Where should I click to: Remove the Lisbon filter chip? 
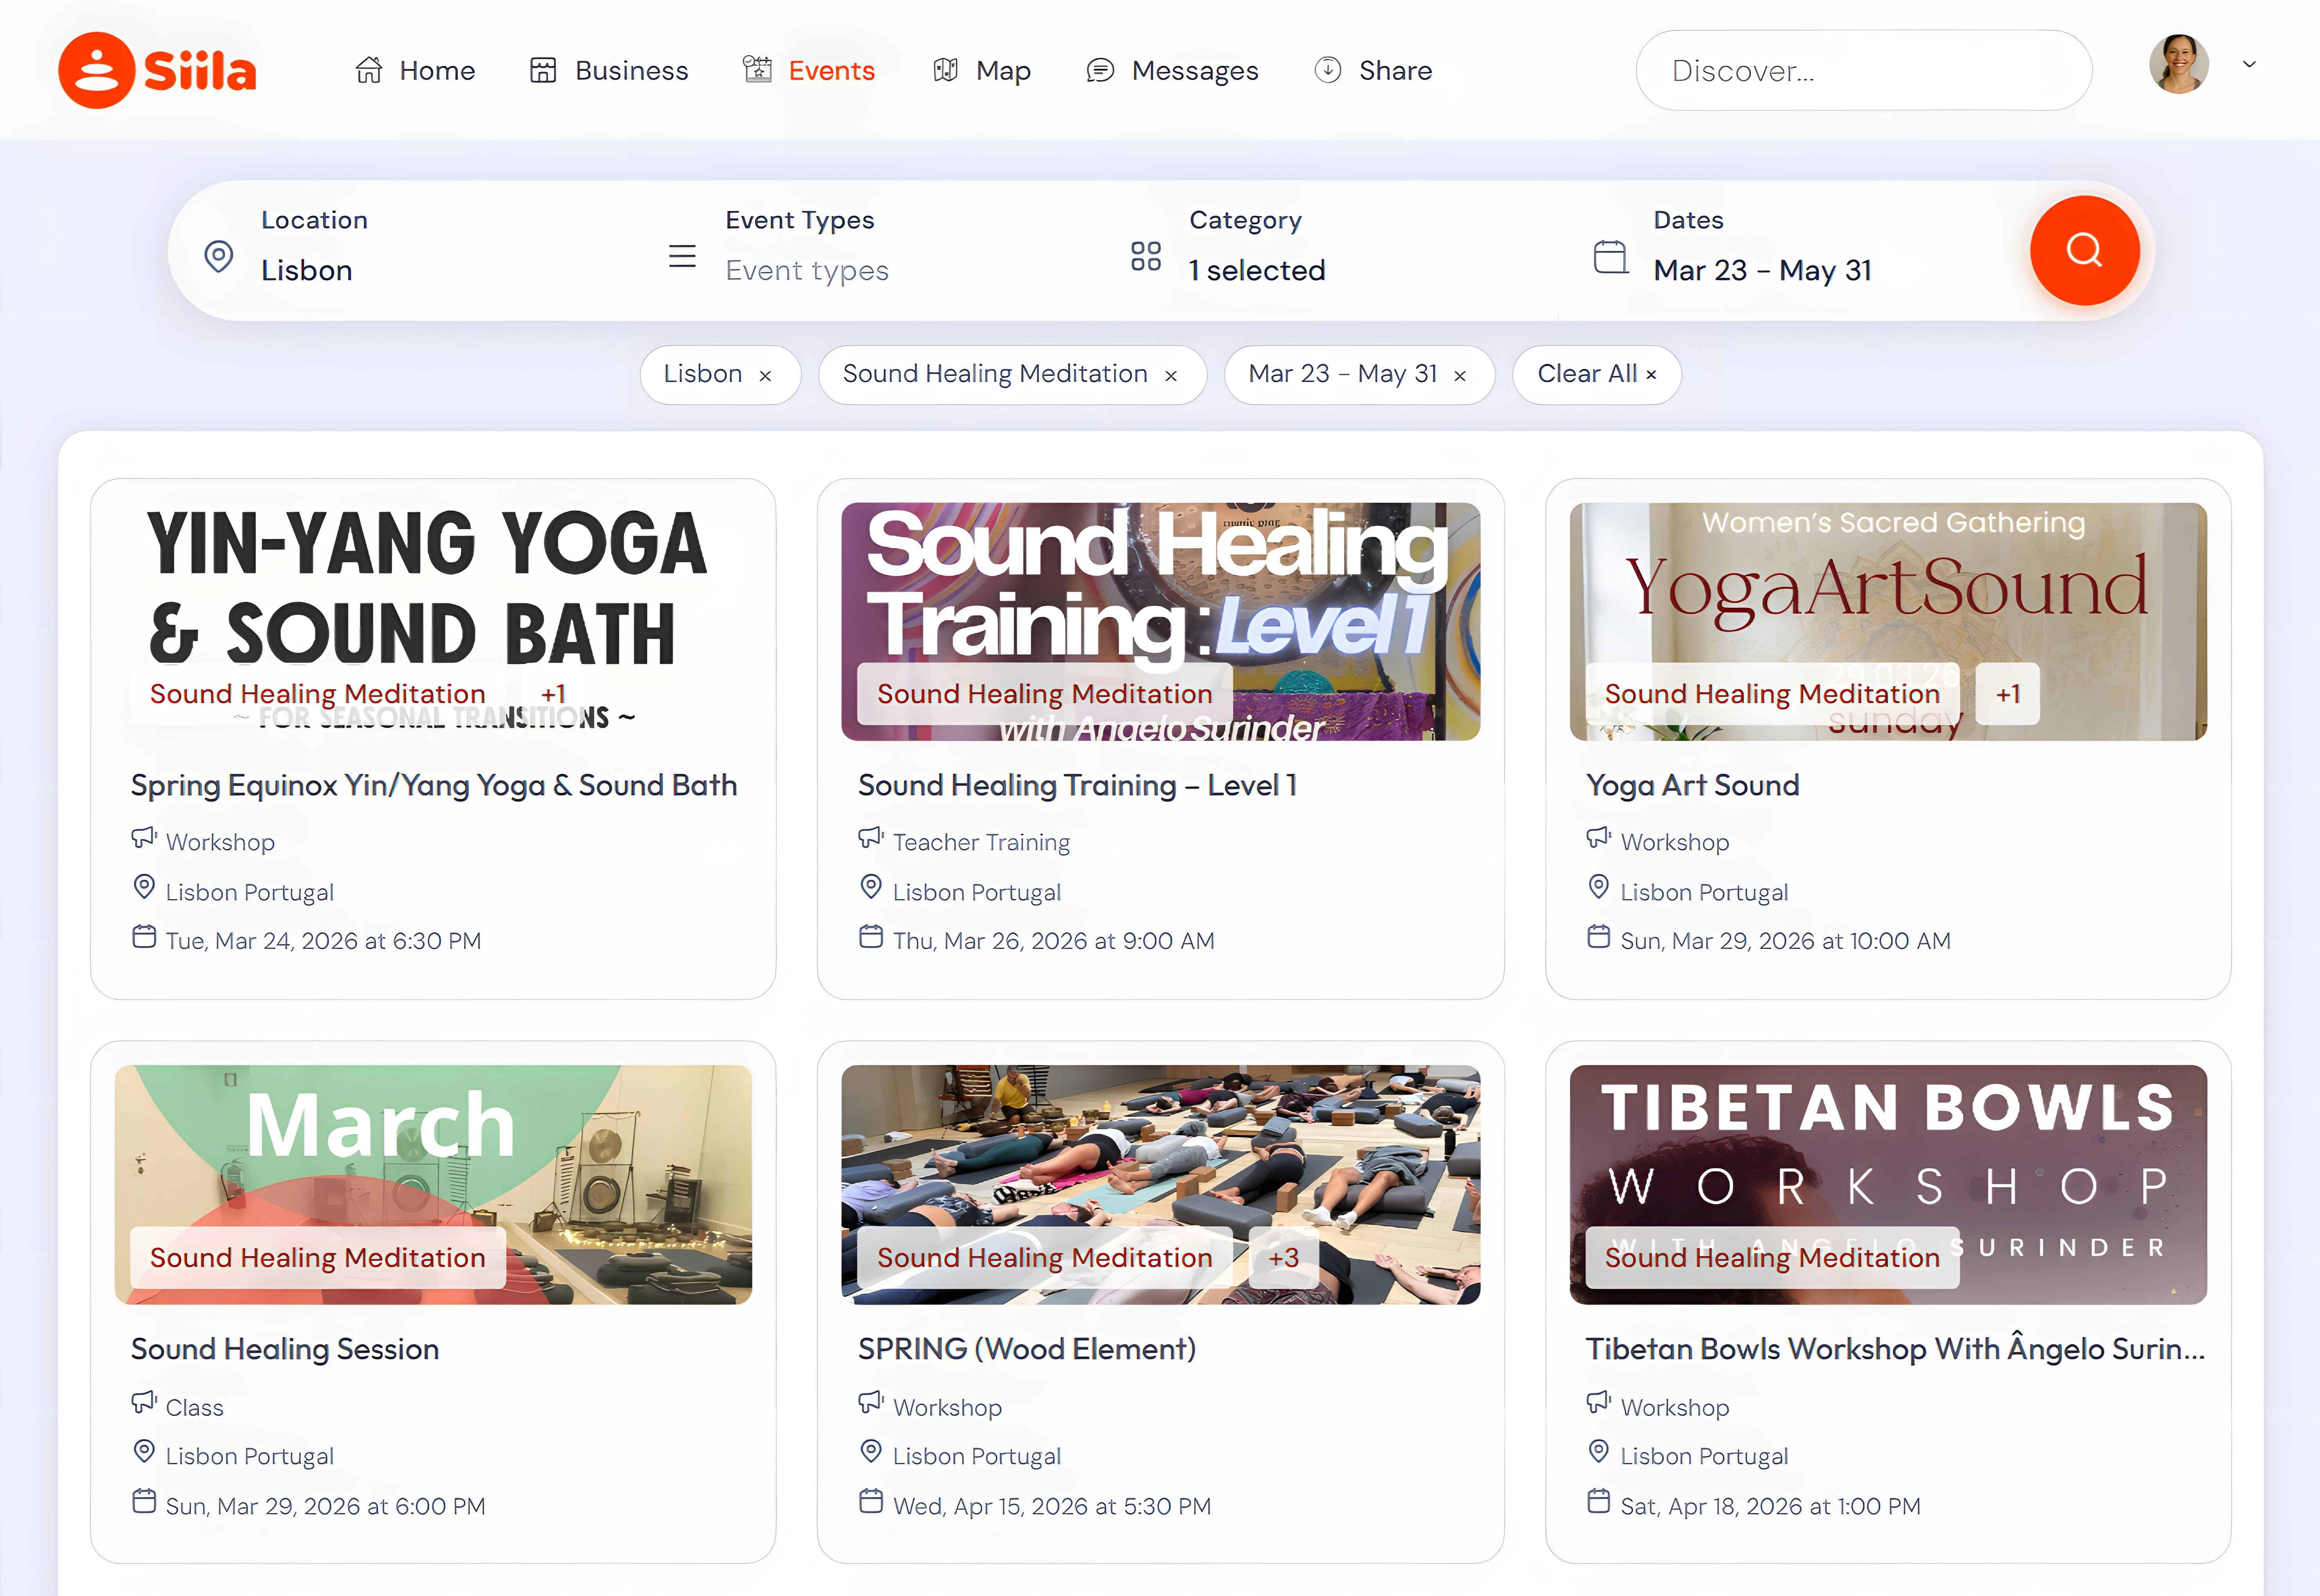pos(765,376)
